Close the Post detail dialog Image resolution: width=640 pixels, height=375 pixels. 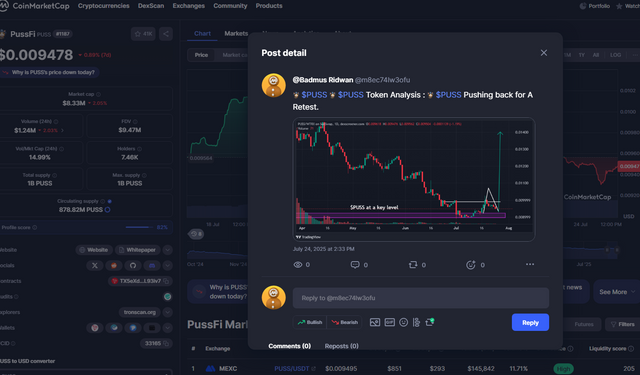point(544,53)
